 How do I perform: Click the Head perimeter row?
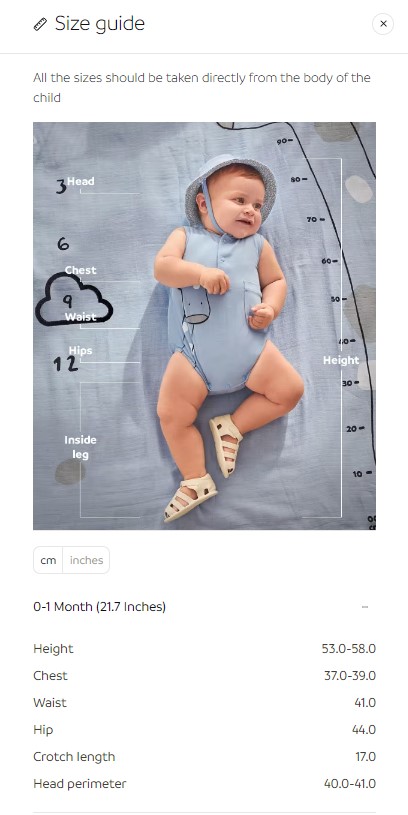pyautogui.click(x=204, y=784)
